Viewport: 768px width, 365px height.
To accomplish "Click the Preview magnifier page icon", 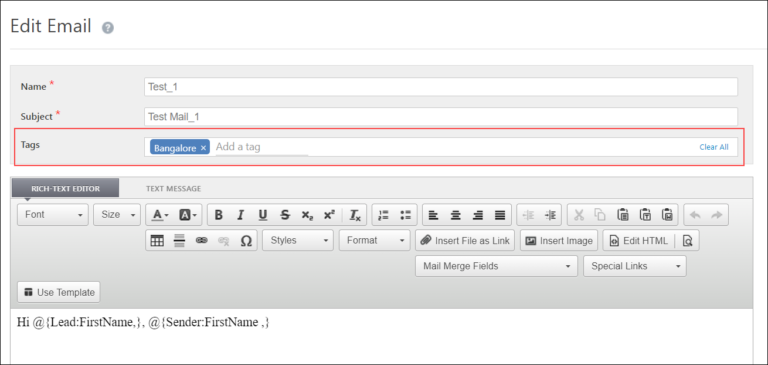I will click(688, 241).
